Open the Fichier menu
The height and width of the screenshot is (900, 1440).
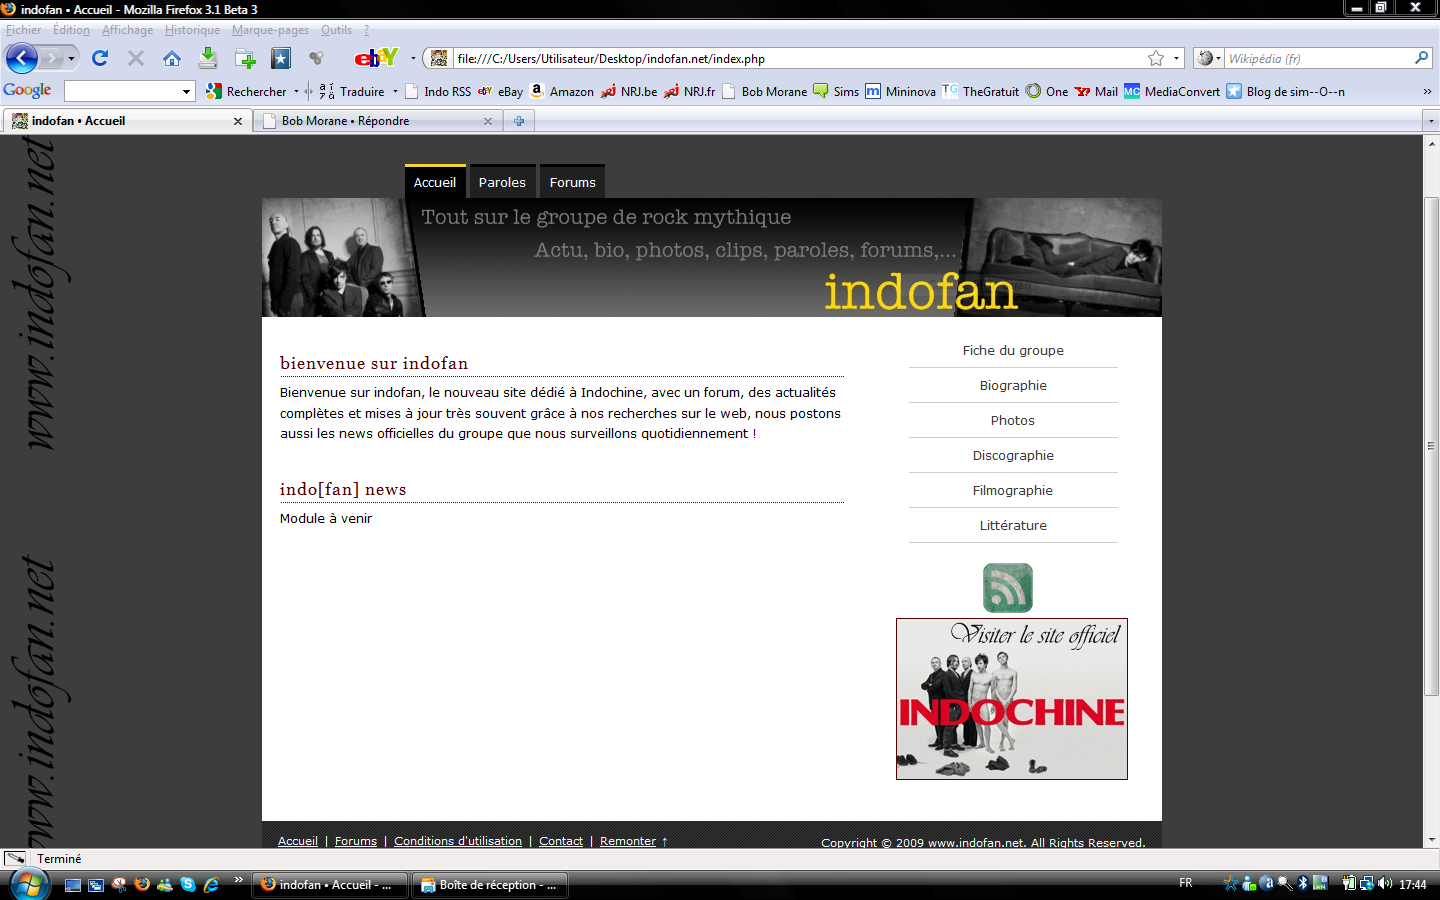[x=24, y=30]
